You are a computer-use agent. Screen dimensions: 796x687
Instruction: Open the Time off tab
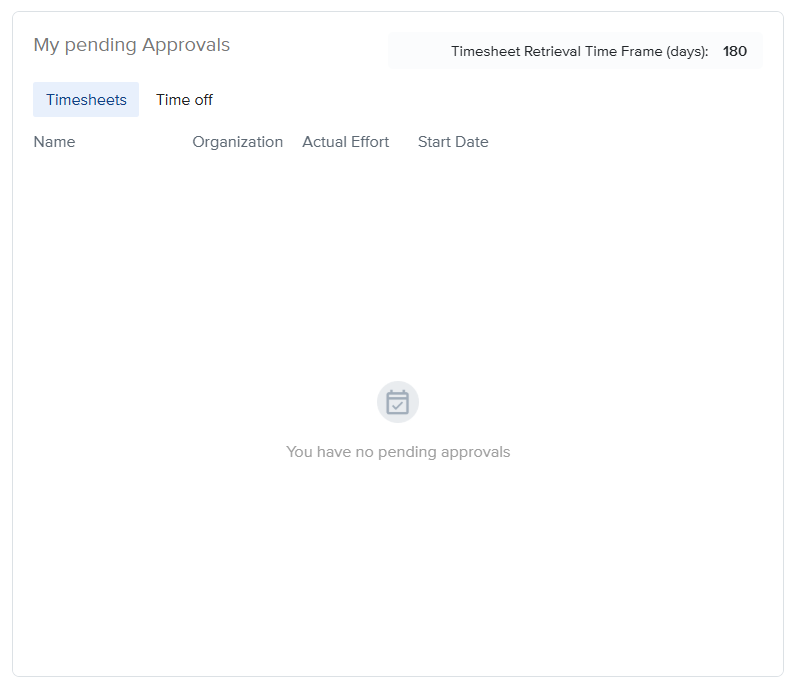(184, 100)
